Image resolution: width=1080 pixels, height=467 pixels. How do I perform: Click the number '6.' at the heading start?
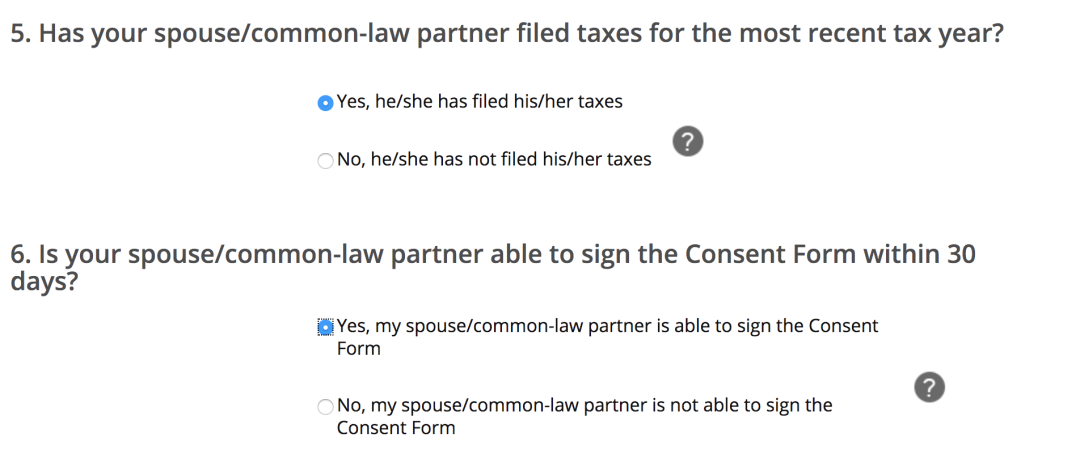[x=21, y=254]
